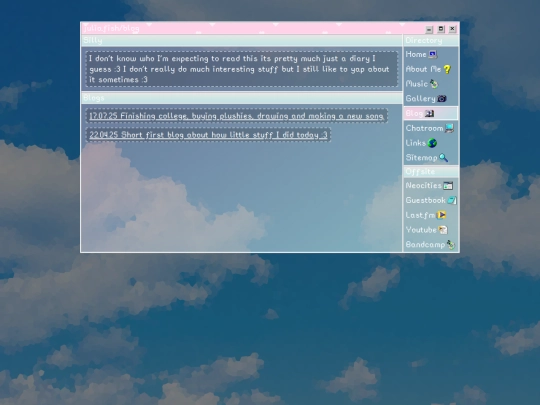Open the Music page link
Viewport: 540px width, 405px height.
point(417,84)
